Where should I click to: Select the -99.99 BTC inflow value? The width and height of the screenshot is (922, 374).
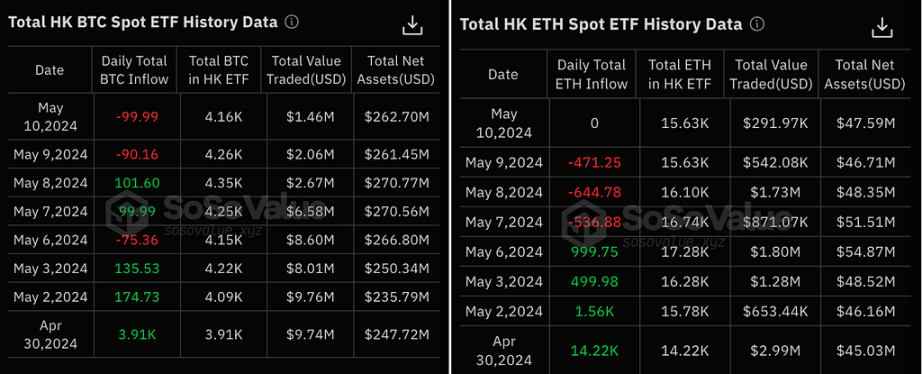coord(137,116)
